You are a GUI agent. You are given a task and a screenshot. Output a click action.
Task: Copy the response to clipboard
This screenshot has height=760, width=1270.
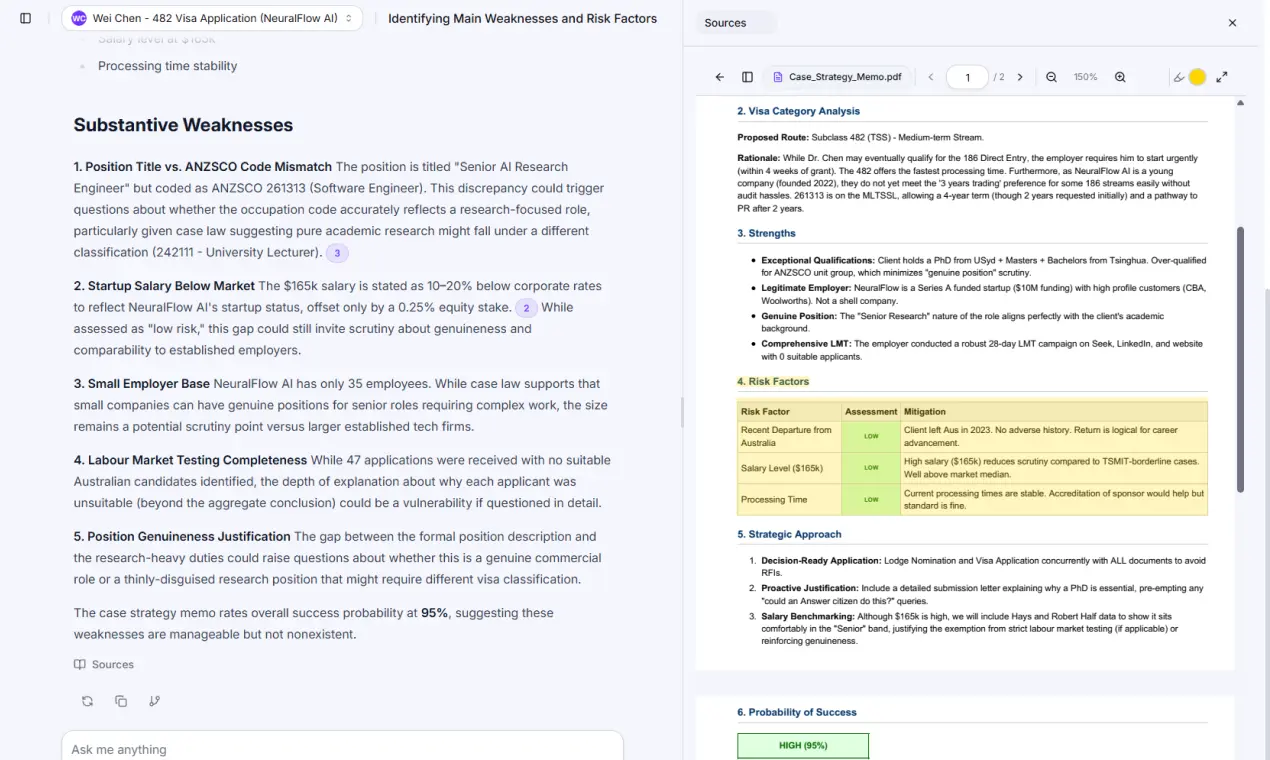point(121,701)
